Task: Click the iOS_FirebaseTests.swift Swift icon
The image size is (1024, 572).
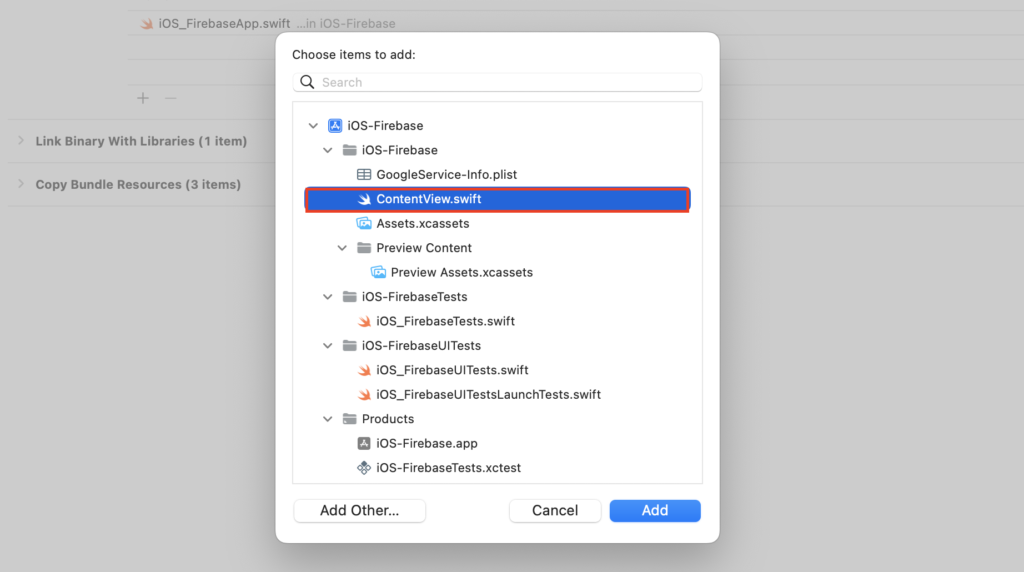Action: point(364,322)
